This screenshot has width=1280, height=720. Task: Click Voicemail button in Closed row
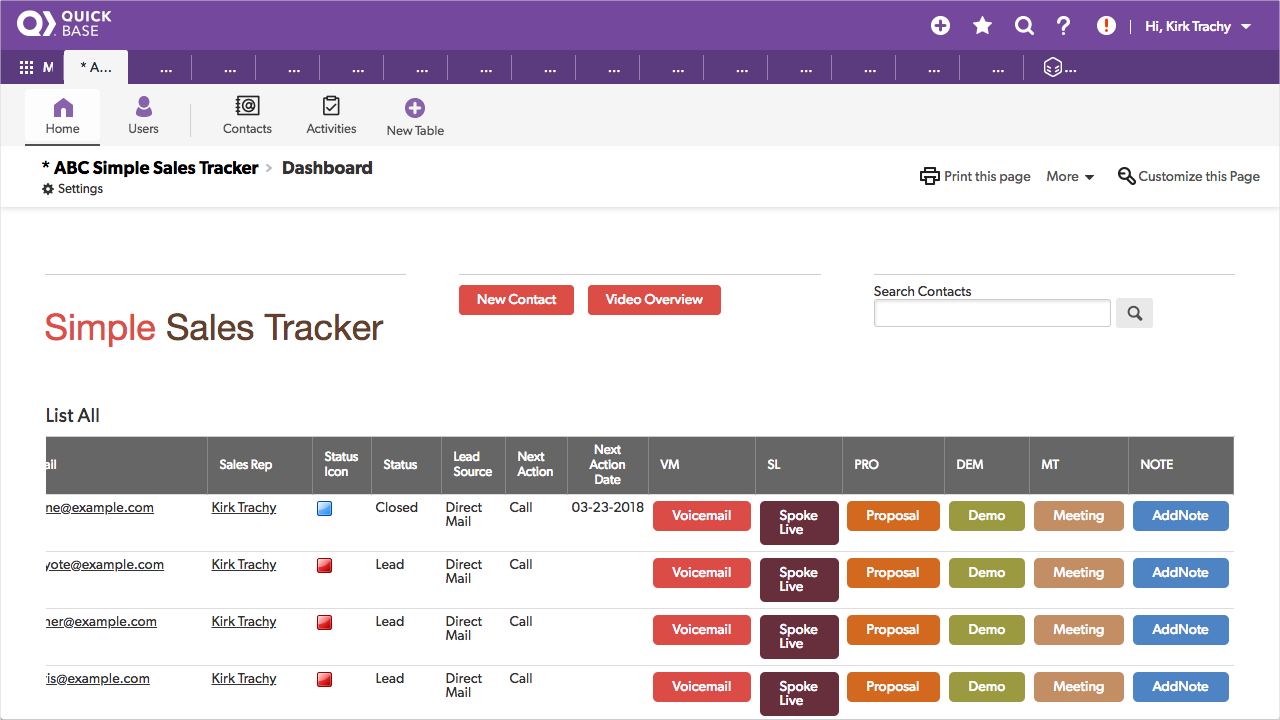pyautogui.click(x=701, y=516)
